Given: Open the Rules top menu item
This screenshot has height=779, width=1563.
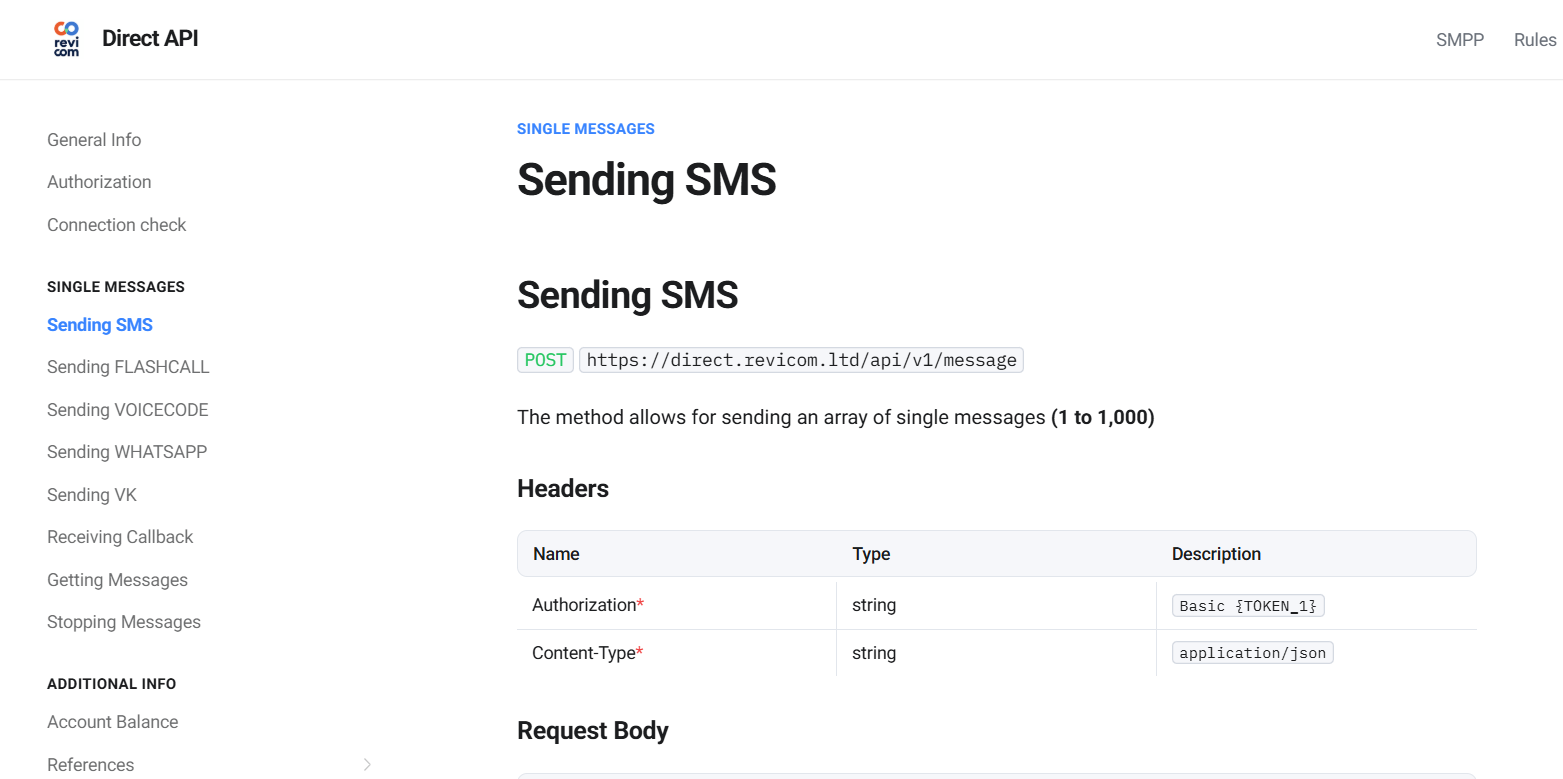Looking at the screenshot, I should tap(1534, 40).
